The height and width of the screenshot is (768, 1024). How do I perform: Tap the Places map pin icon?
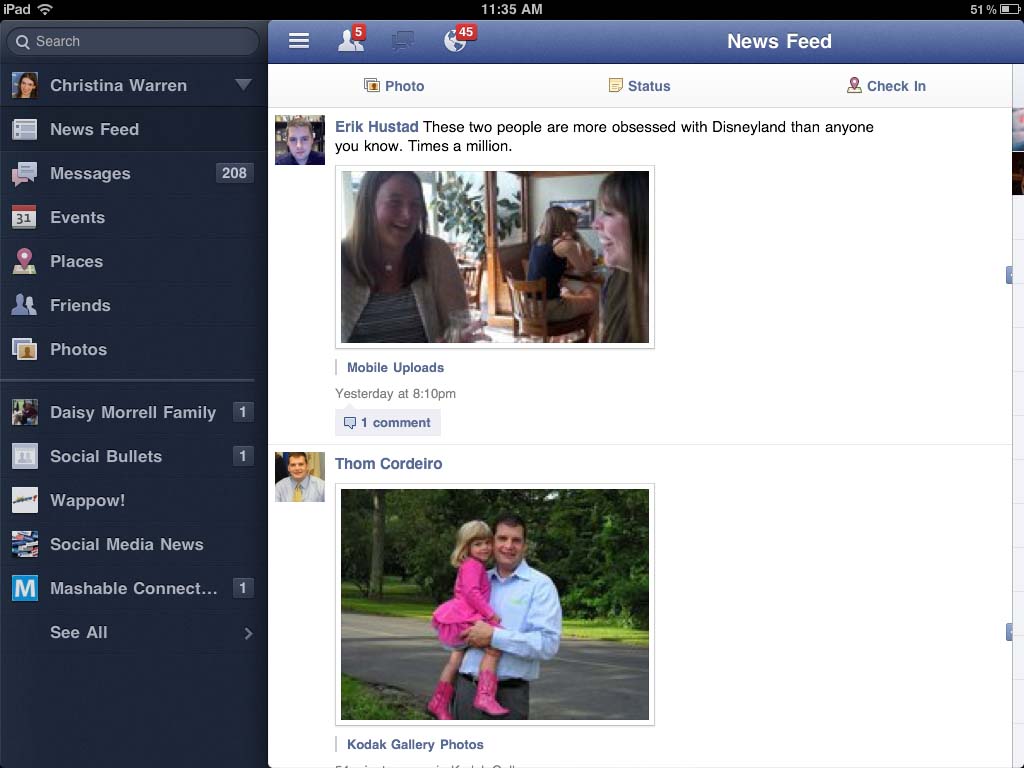coord(25,261)
